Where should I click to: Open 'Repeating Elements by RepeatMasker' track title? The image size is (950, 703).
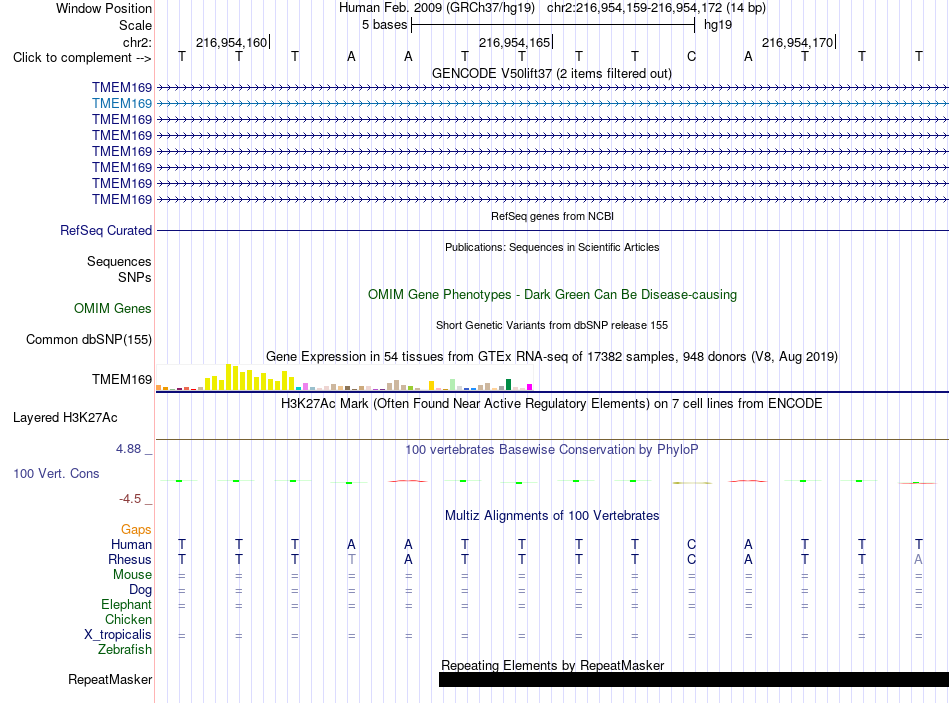point(552,665)
